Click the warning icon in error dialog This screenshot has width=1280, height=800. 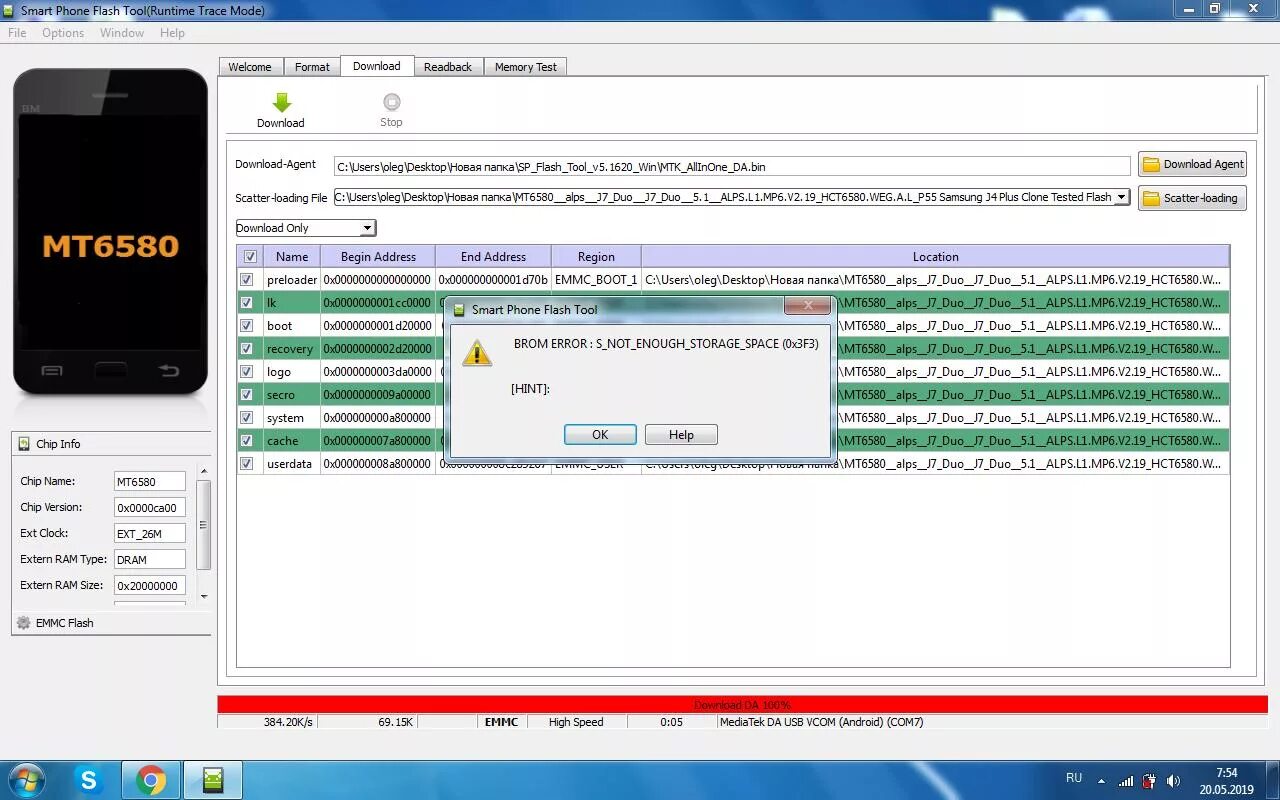(x=477, y=352)
